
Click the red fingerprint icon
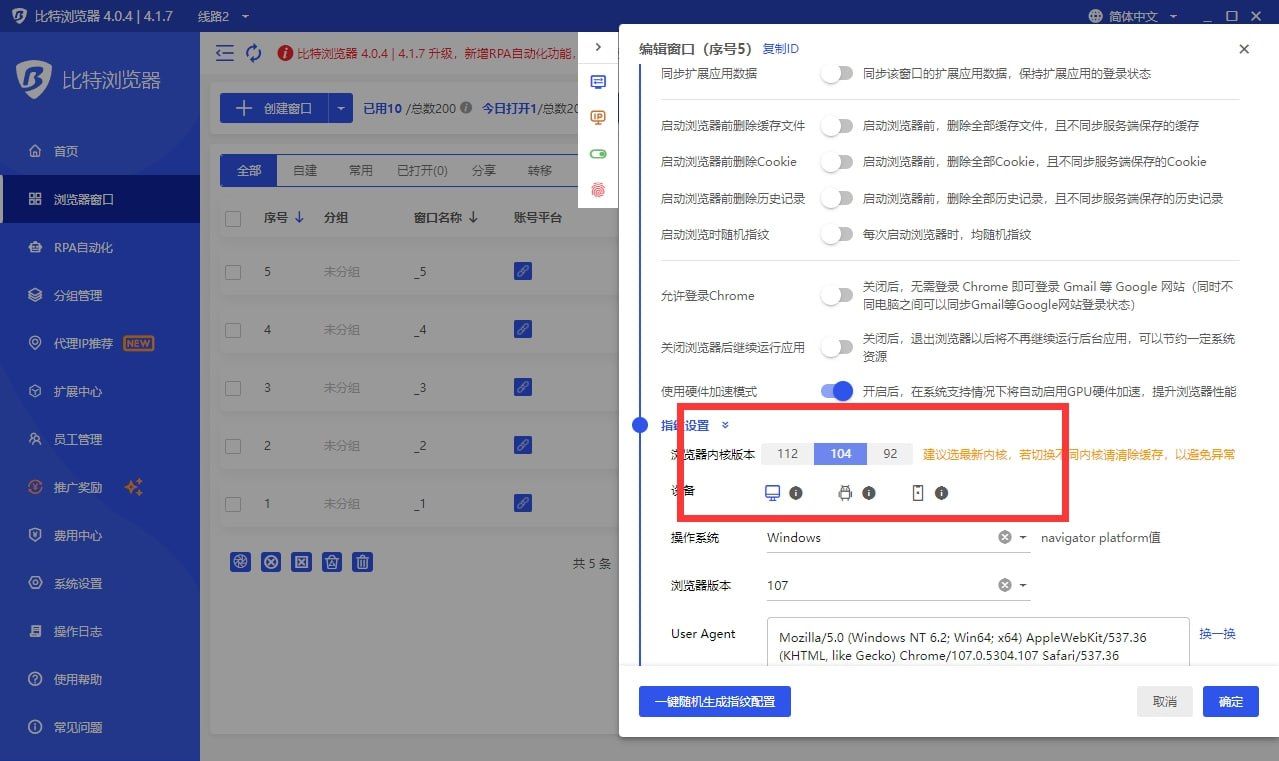tap(598, 189)
